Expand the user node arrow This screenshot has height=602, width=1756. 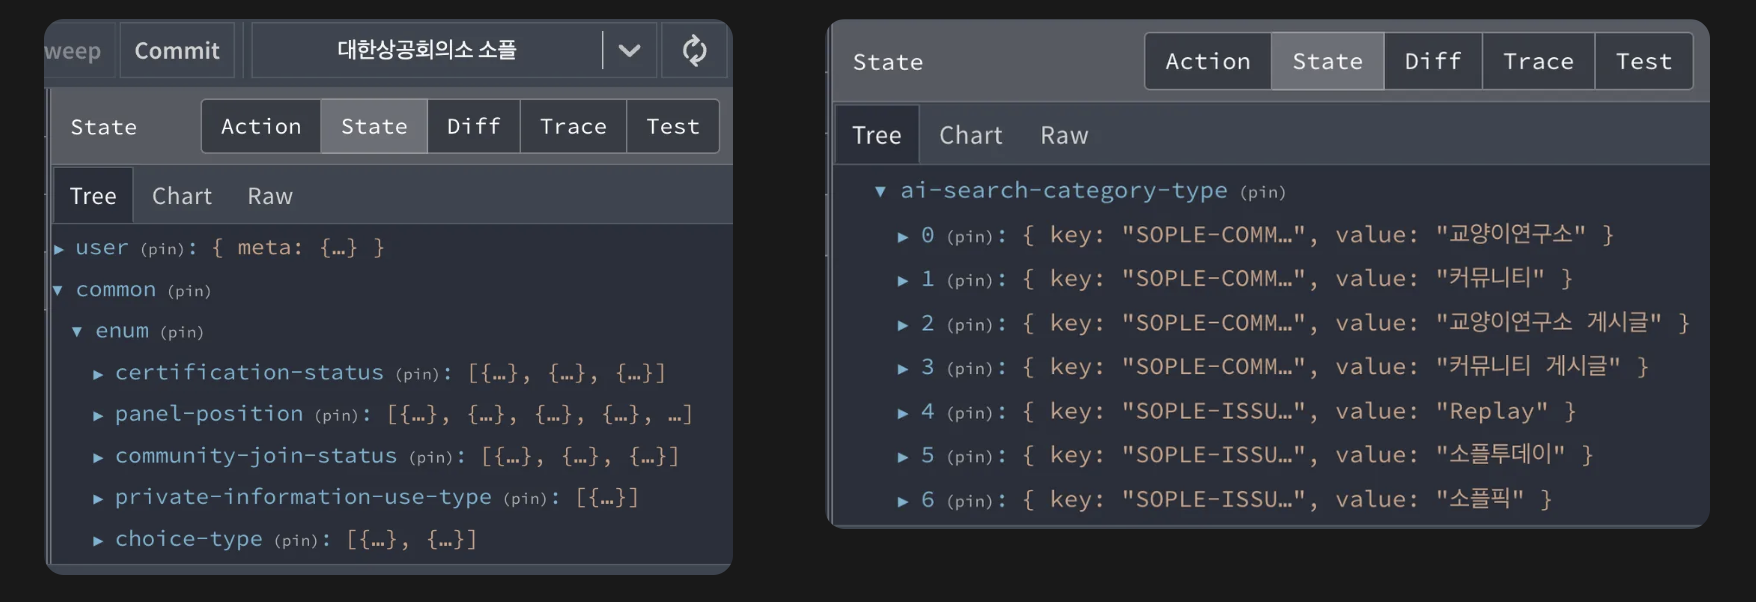point(59,249)
